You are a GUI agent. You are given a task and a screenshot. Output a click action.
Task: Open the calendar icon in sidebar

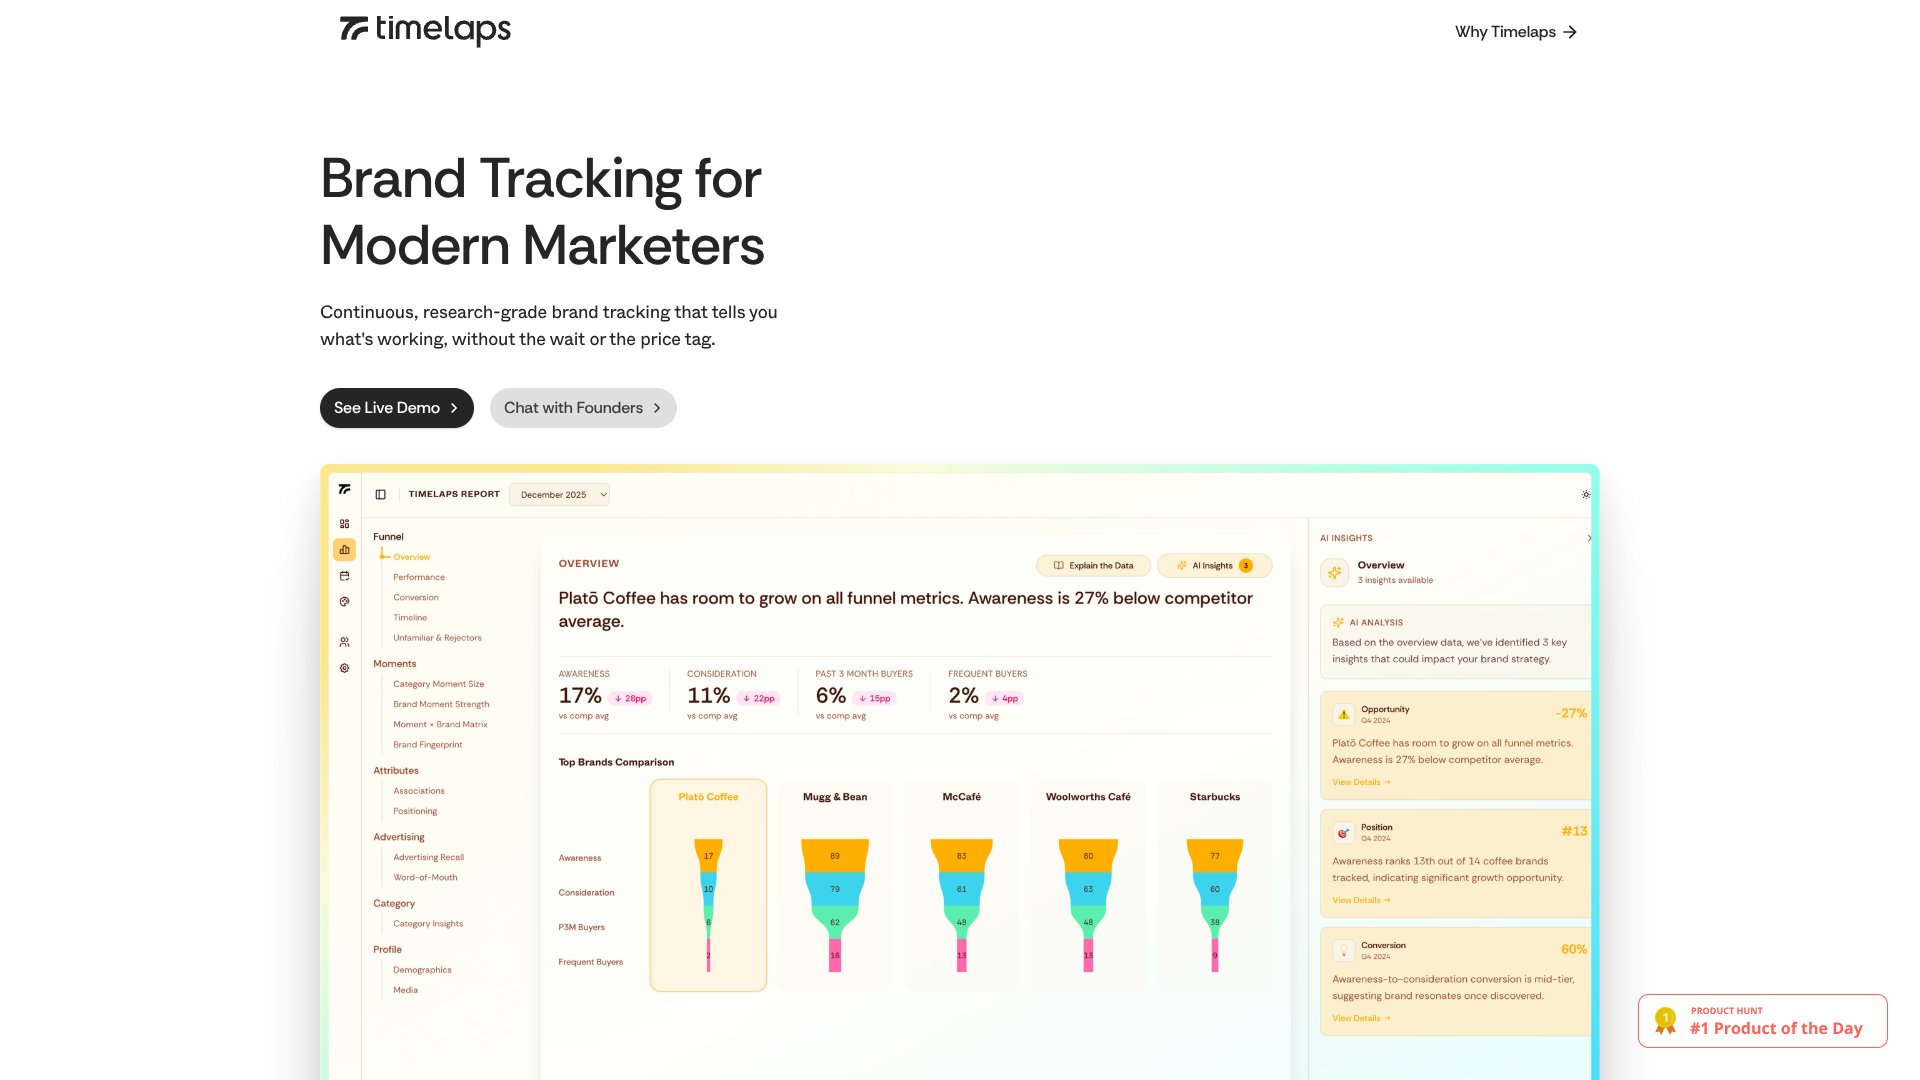(344, 576)
